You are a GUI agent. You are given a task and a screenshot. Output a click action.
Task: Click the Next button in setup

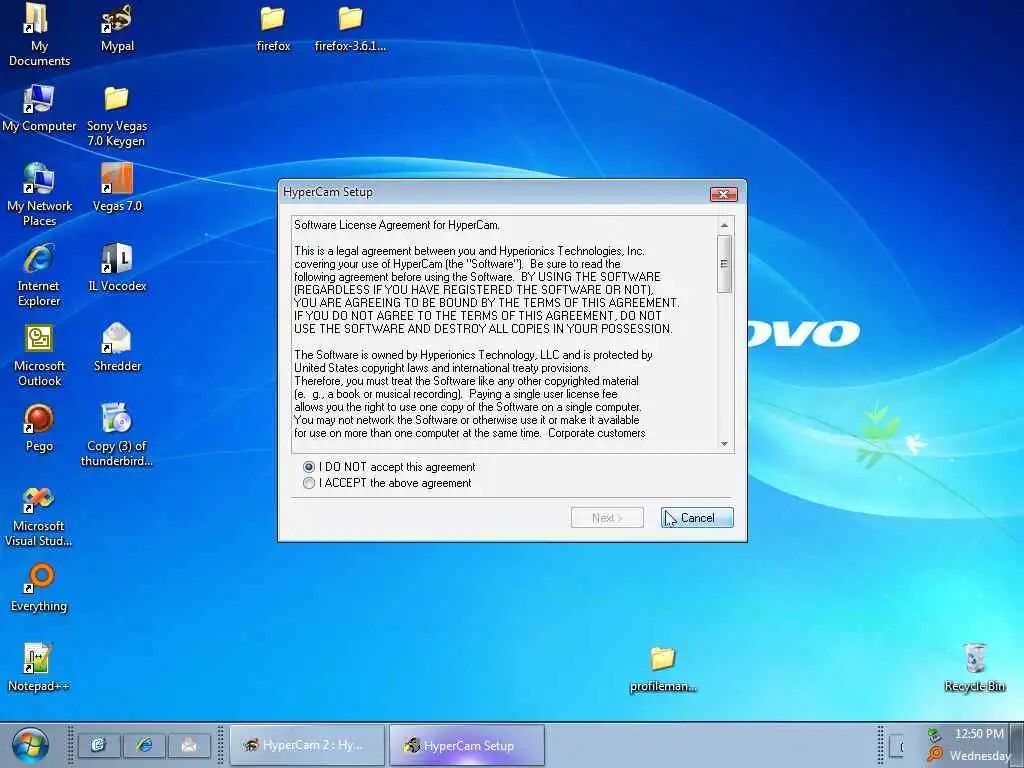coord(607,518)
